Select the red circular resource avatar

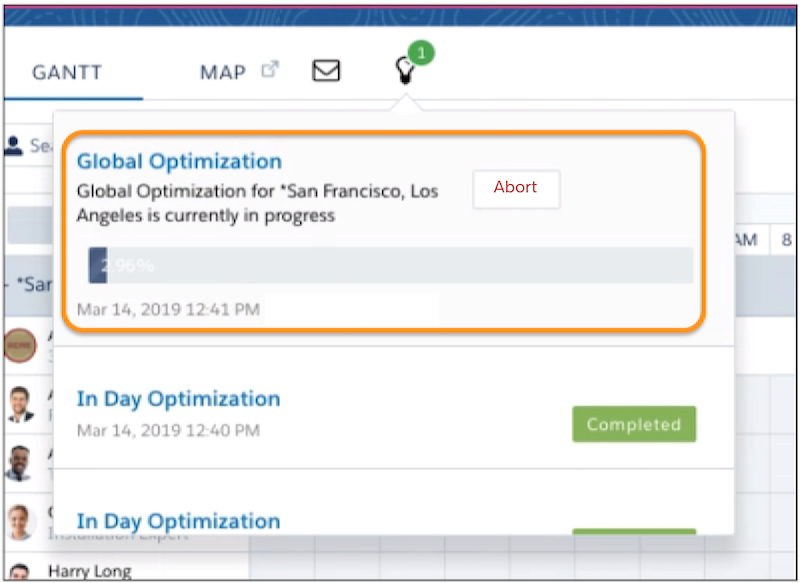20,343
